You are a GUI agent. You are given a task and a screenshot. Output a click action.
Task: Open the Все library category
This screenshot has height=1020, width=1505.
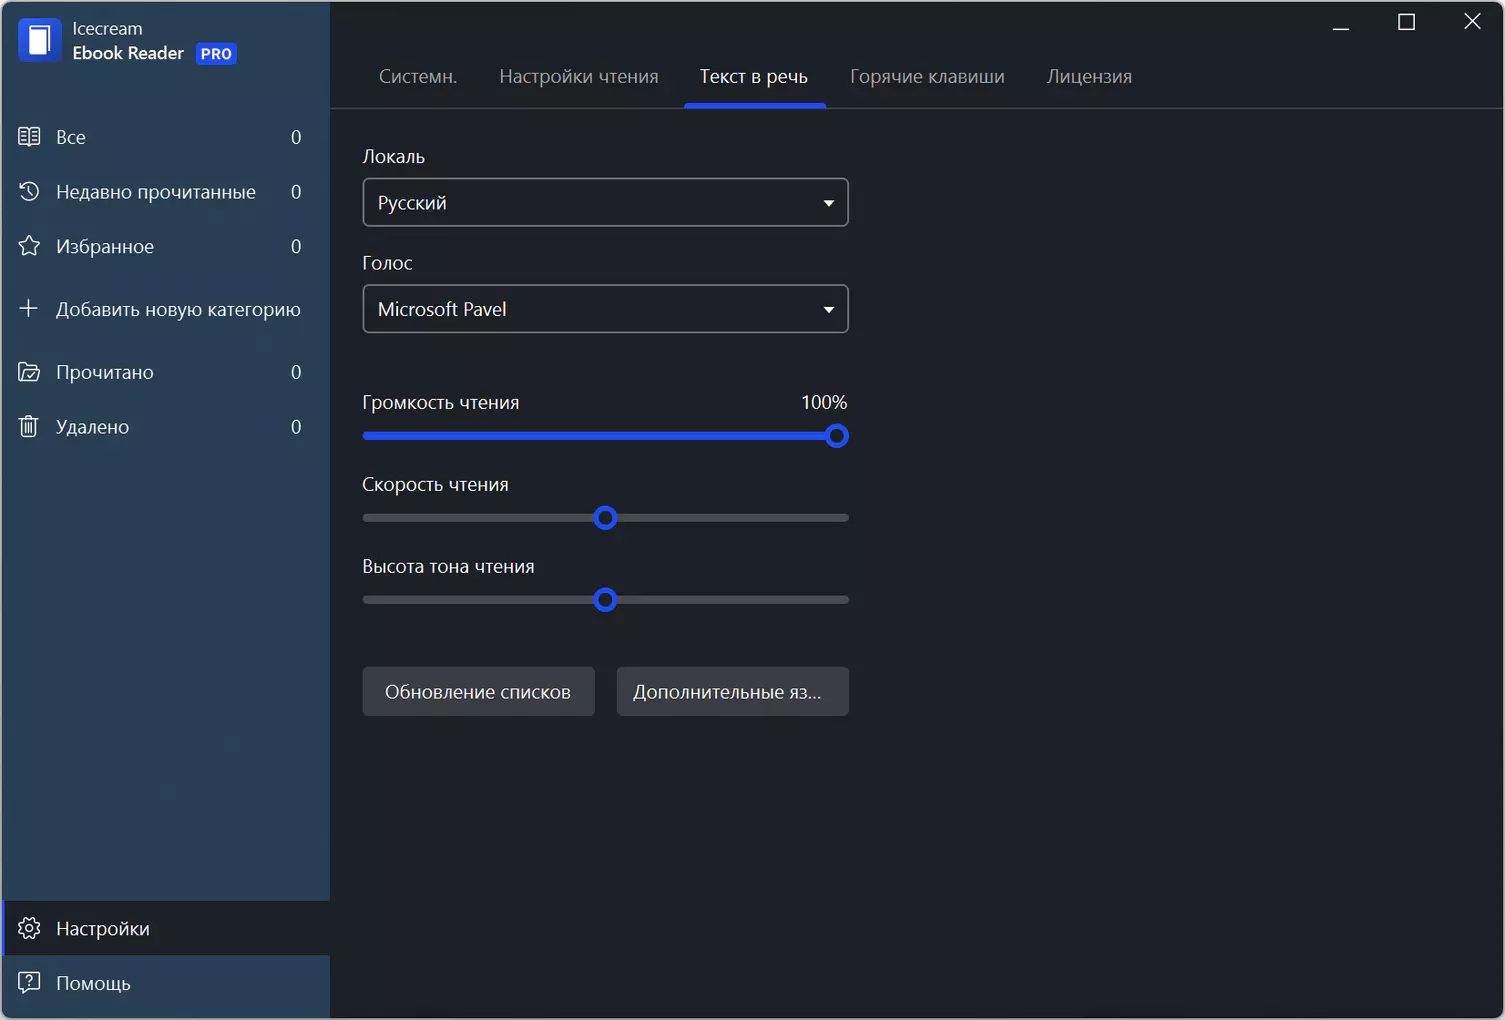166,137
